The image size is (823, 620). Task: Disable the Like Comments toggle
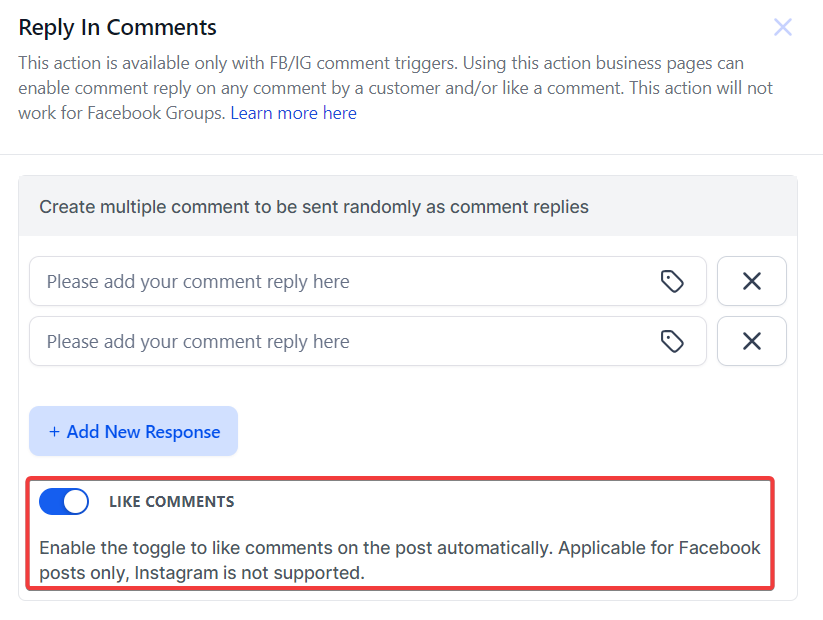[x=64, y=502]
